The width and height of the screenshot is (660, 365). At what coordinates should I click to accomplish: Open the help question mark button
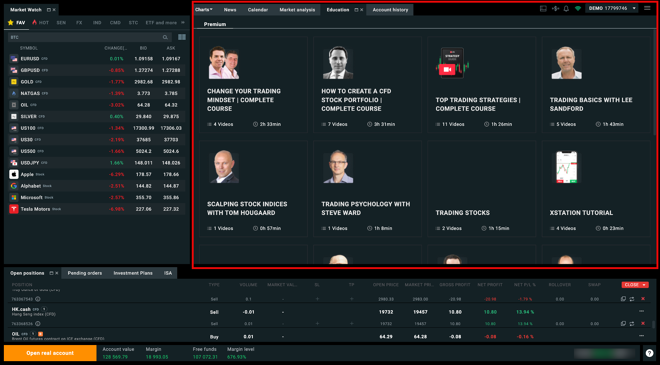pyautogui.click(x=649, y=353)
